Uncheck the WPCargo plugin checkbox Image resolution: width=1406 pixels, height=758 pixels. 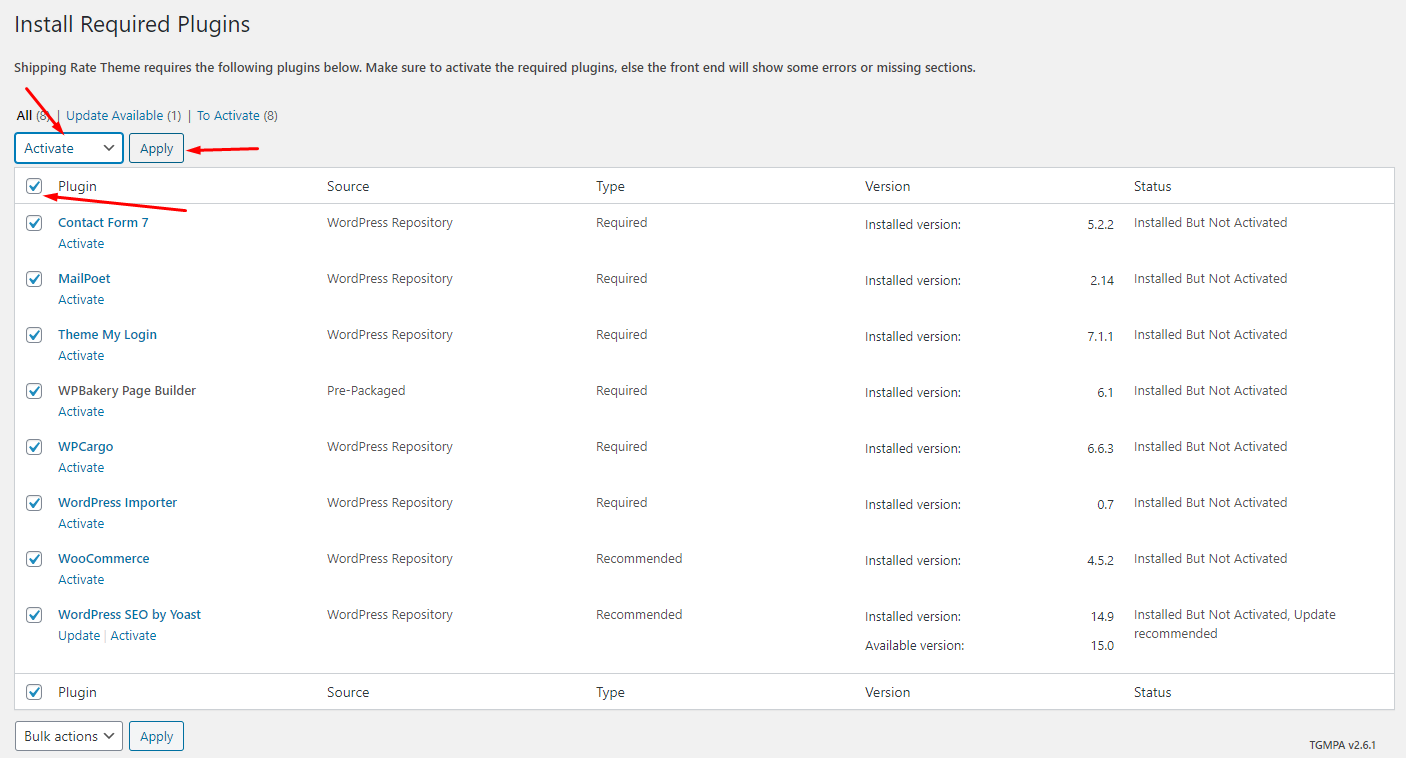[x=34, y=447]
